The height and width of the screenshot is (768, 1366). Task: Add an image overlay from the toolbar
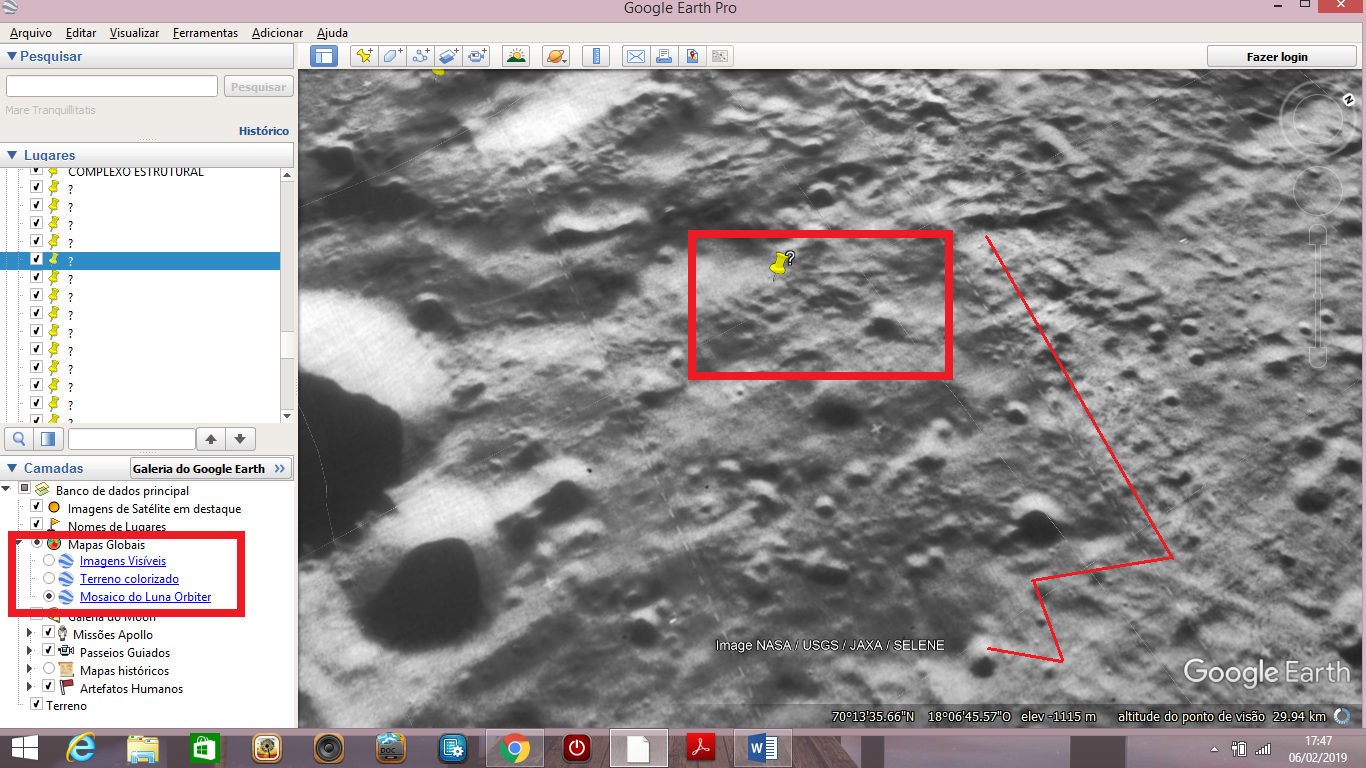pyautogui.click(x=449, y=56)
